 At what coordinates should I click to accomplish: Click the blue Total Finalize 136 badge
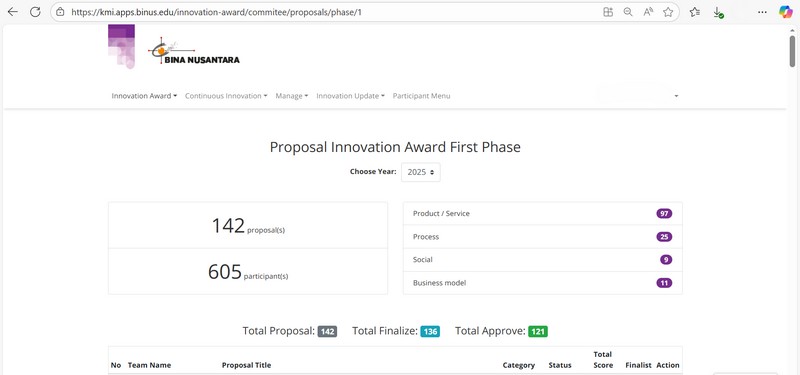[x=430, y=332]
